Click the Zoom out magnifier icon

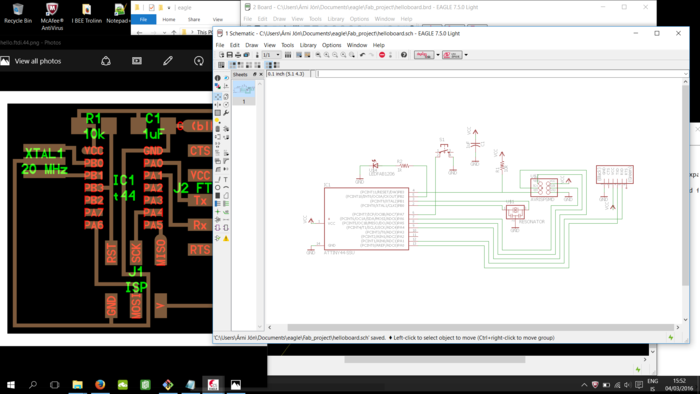tap(335, 55)
